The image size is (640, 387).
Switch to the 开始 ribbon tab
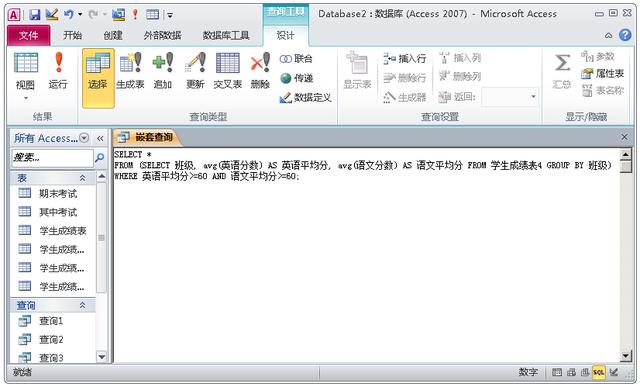(72, 35)
